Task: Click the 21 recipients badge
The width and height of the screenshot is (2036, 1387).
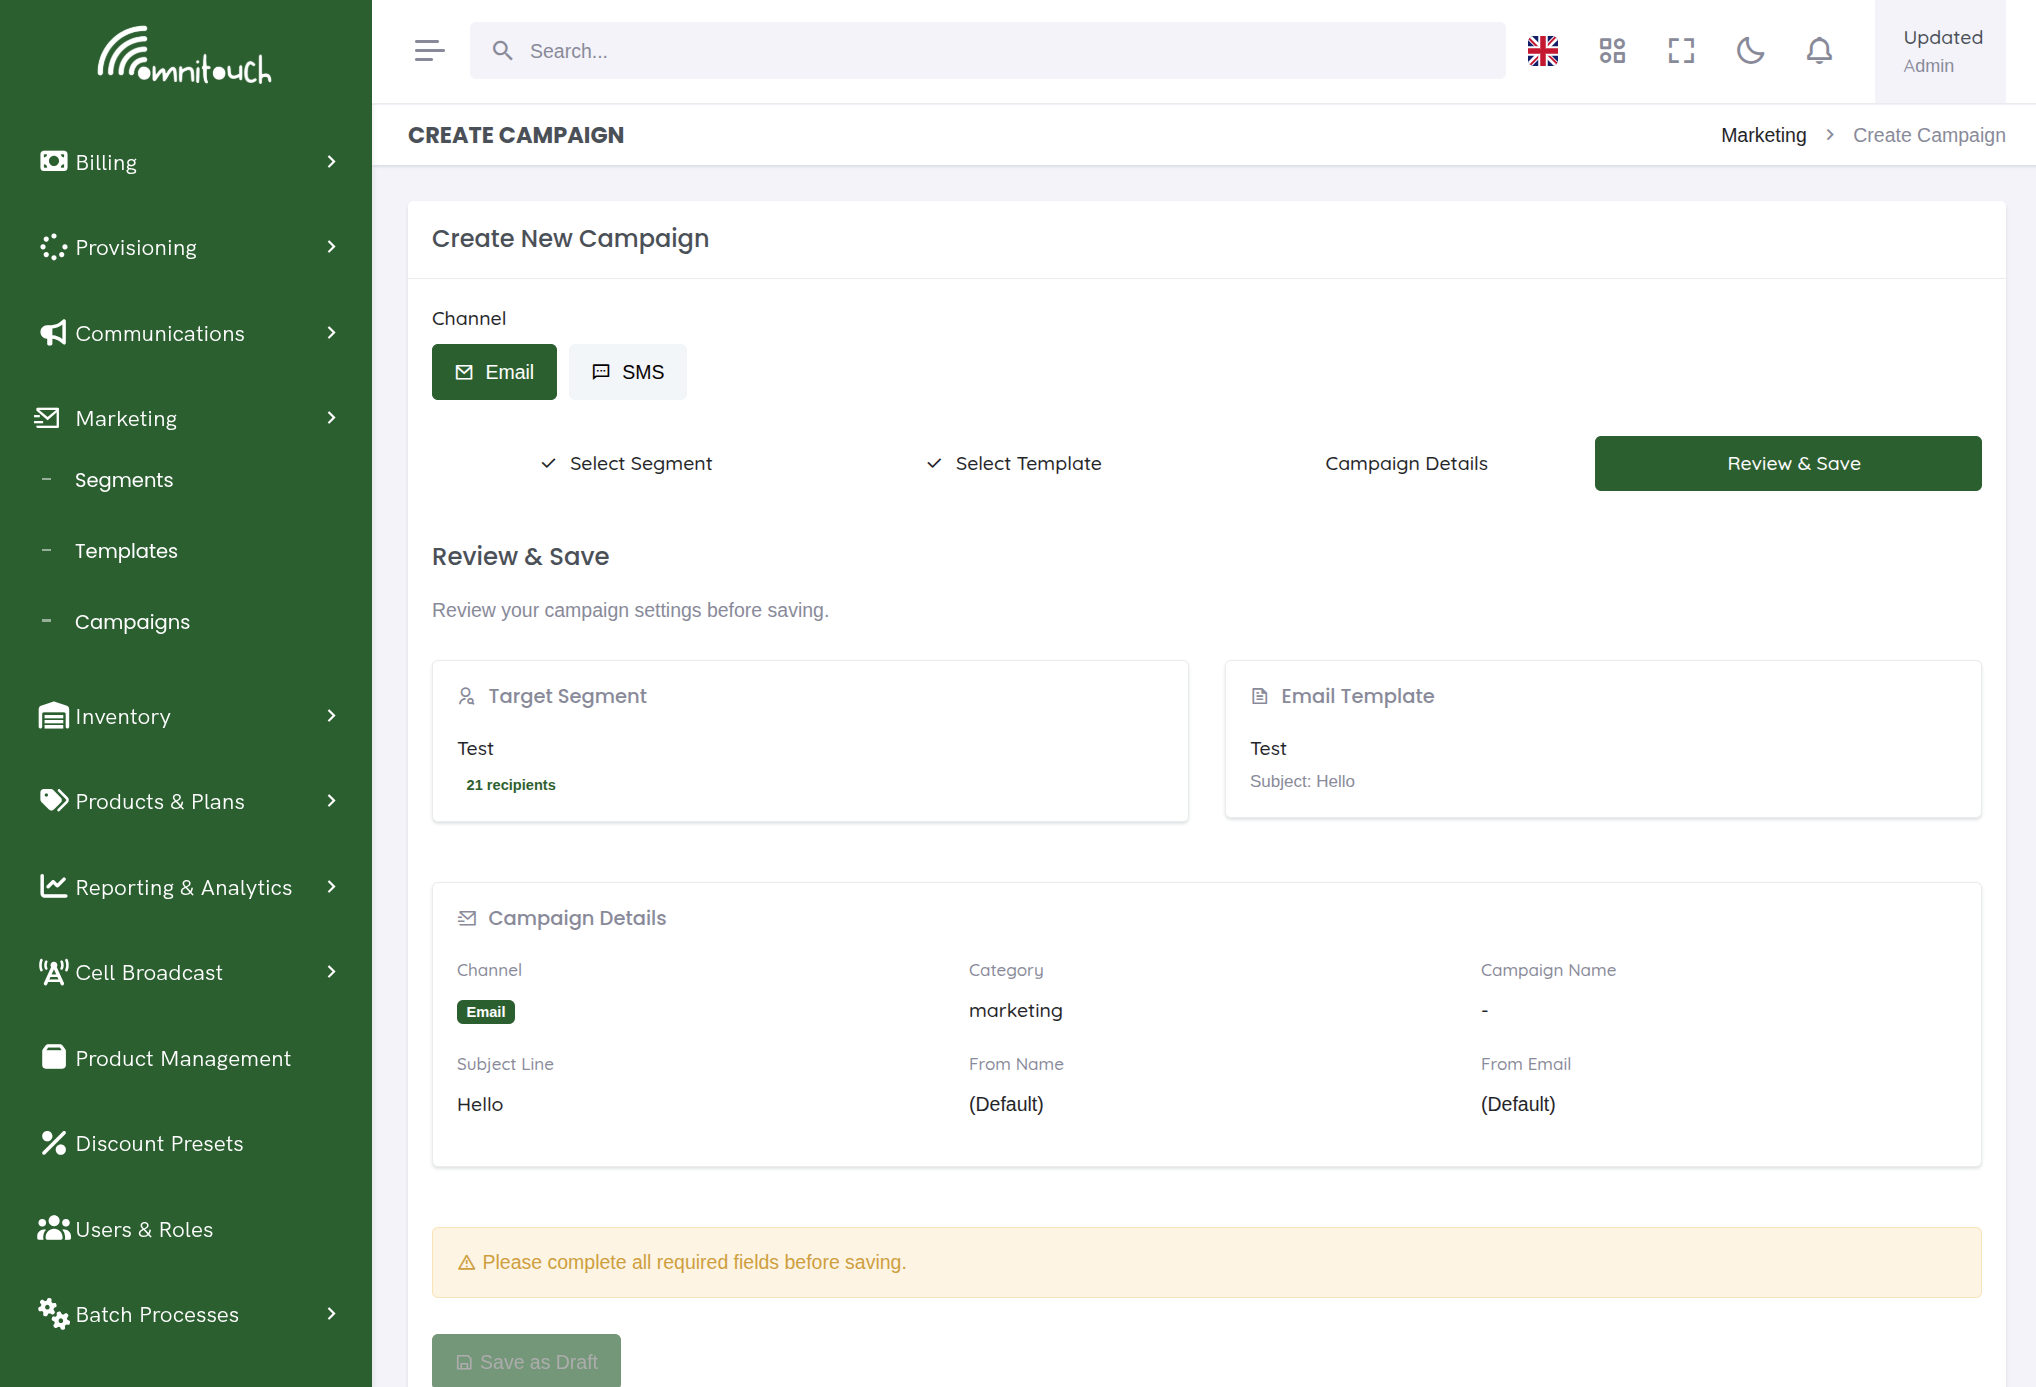Action: (x=511, y=785)
